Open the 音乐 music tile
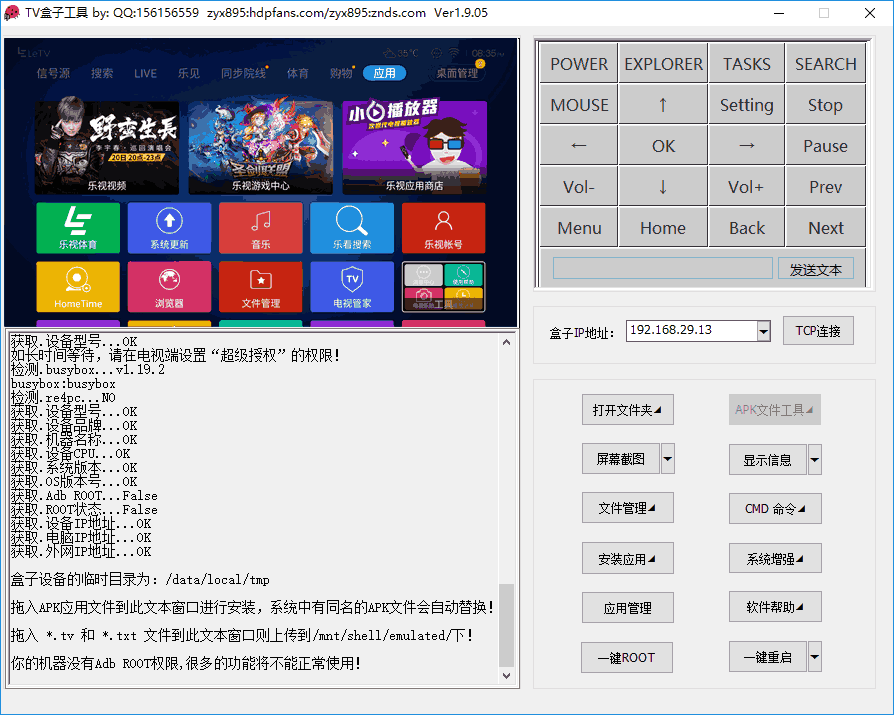 tap(261, 228)
